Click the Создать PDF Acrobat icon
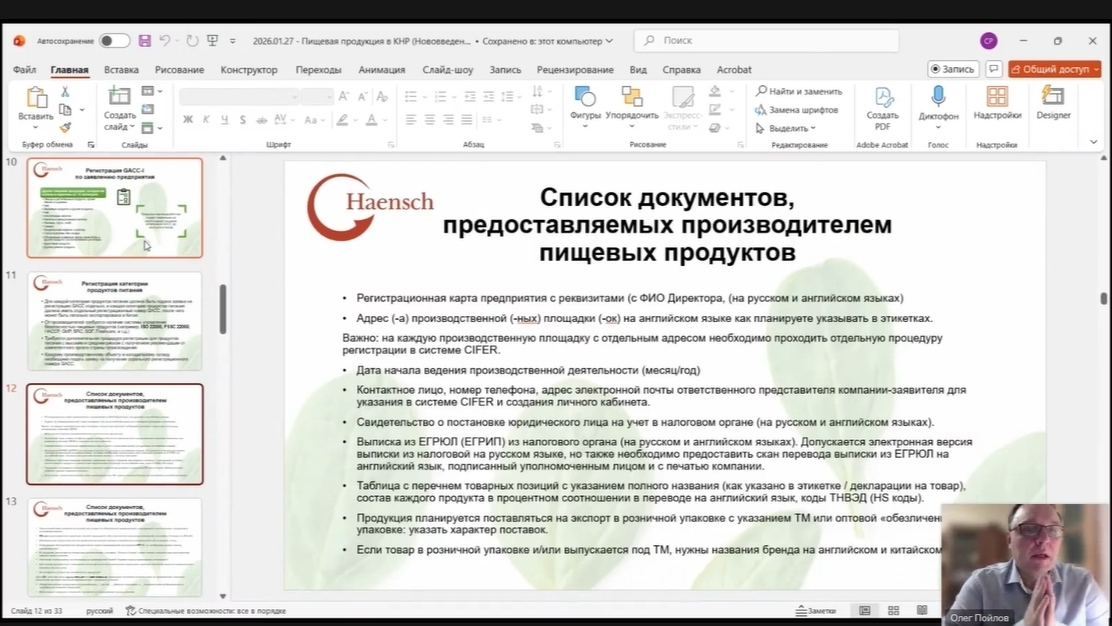 [x=882, y=98]
